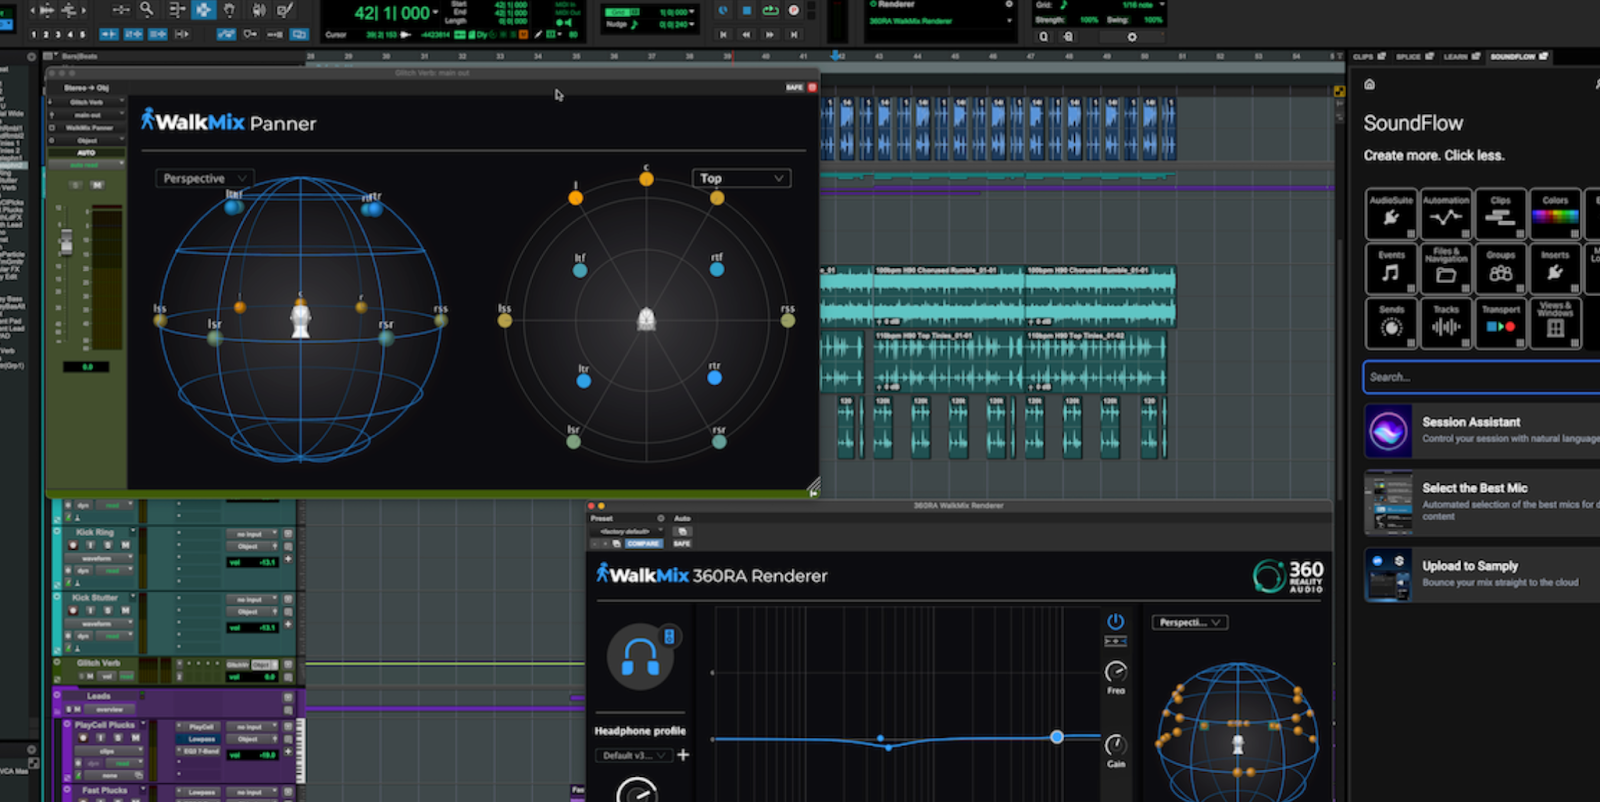Toggle the blue COMPARE button
Image resolution: width=1600 pixels, height=802 pixels.
pos(643,544)
